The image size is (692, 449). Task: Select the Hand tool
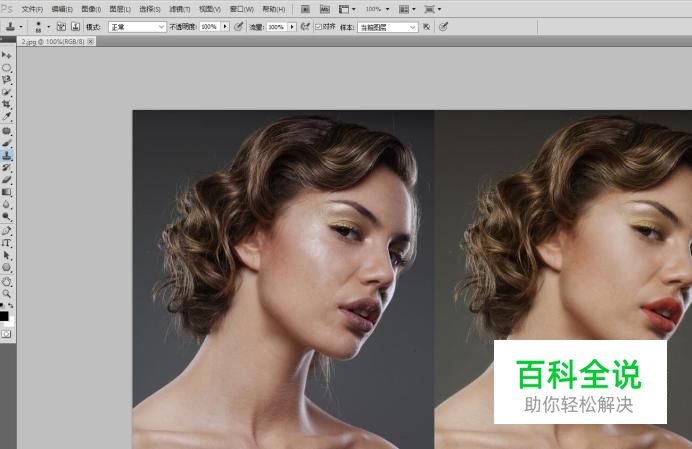[6, 282]
